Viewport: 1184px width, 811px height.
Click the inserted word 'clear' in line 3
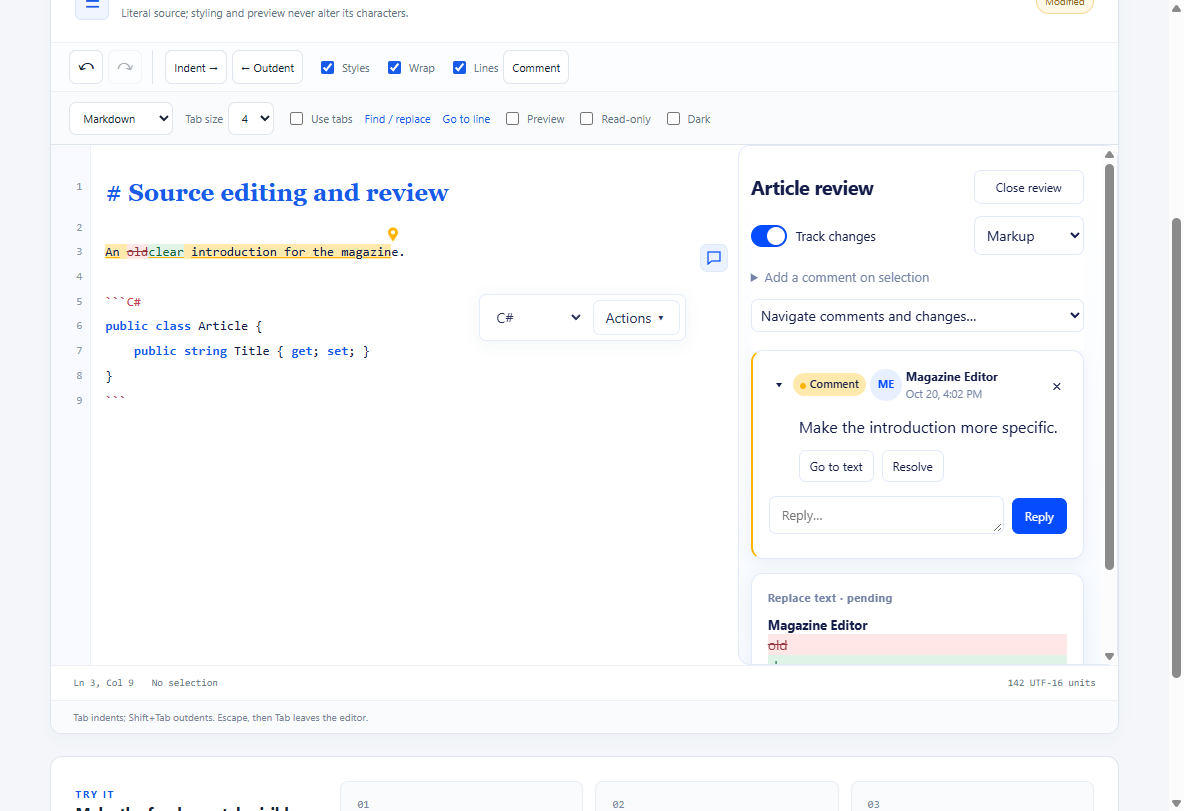point(166,251)
